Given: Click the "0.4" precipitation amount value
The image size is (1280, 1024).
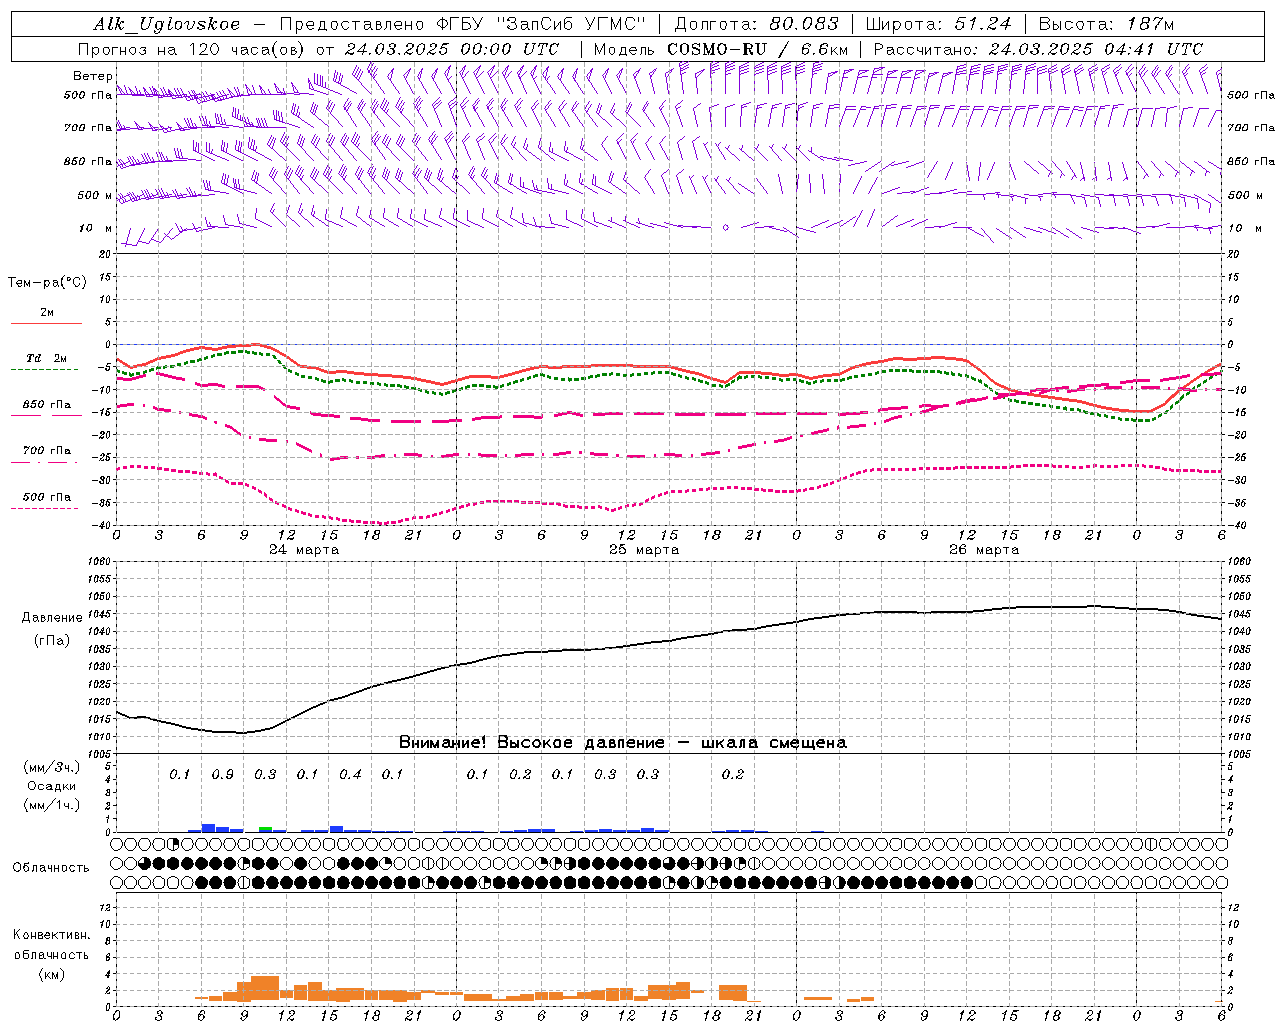Looking at the screenshot, I should pos(350,774).
